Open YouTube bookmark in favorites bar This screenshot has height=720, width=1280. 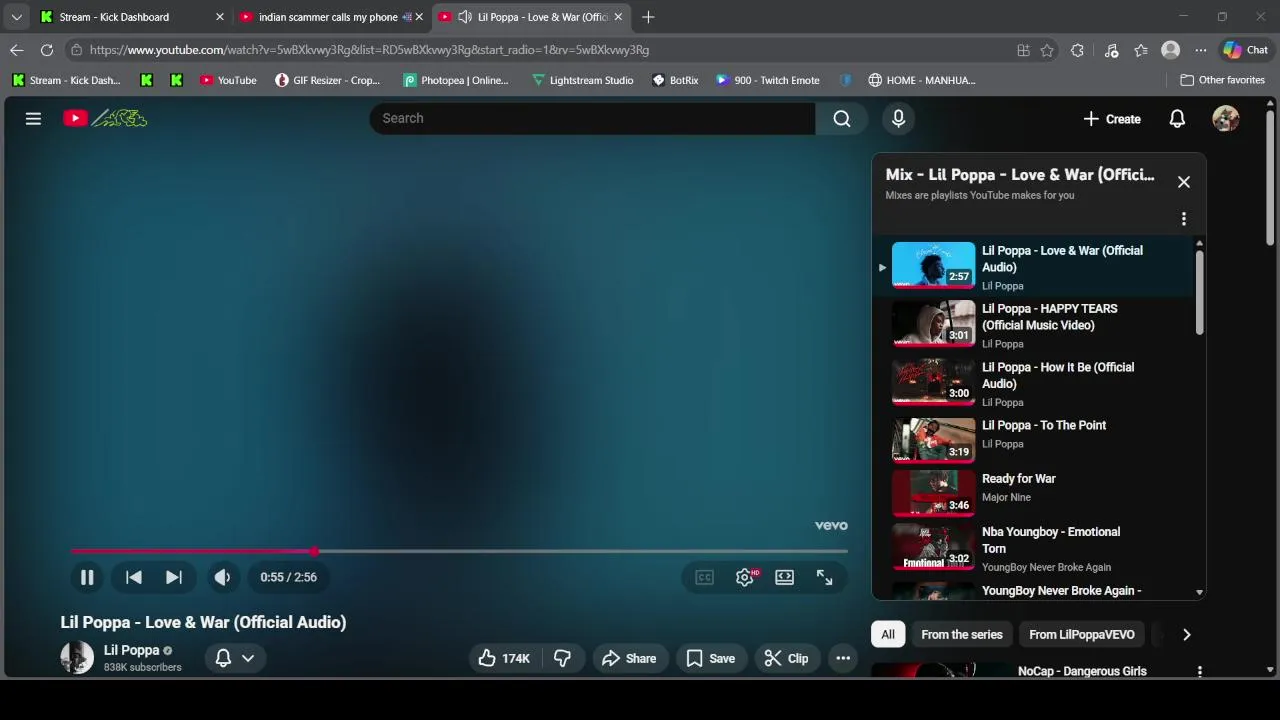tap(228, 80)
